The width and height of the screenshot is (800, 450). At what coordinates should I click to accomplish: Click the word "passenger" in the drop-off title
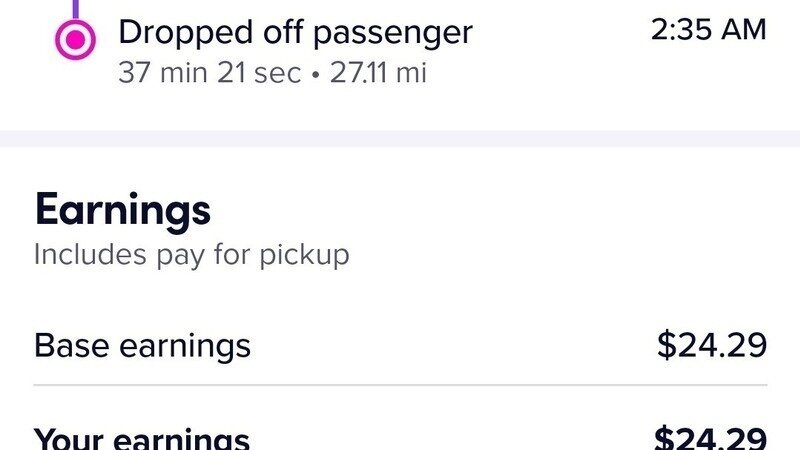point(392,33)
